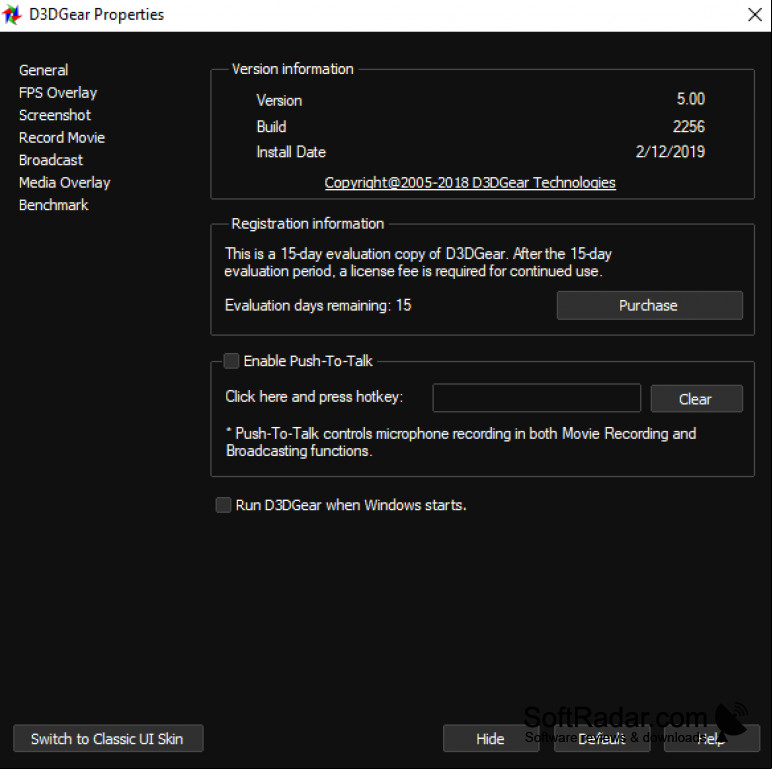772x769 pixels.
Task: Select Media Overlay in sidebar
Action: coord(64,183)
